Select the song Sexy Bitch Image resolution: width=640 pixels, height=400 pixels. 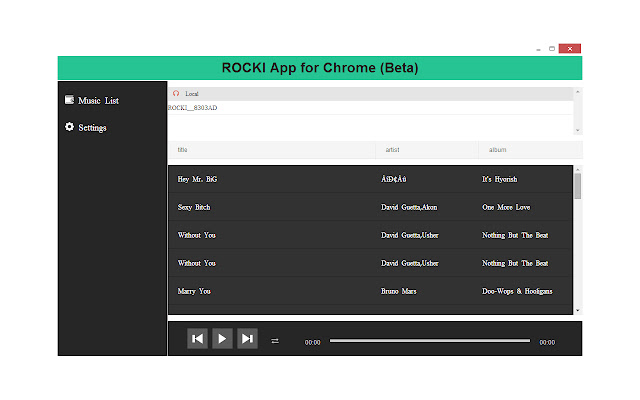tap(194, 207)
